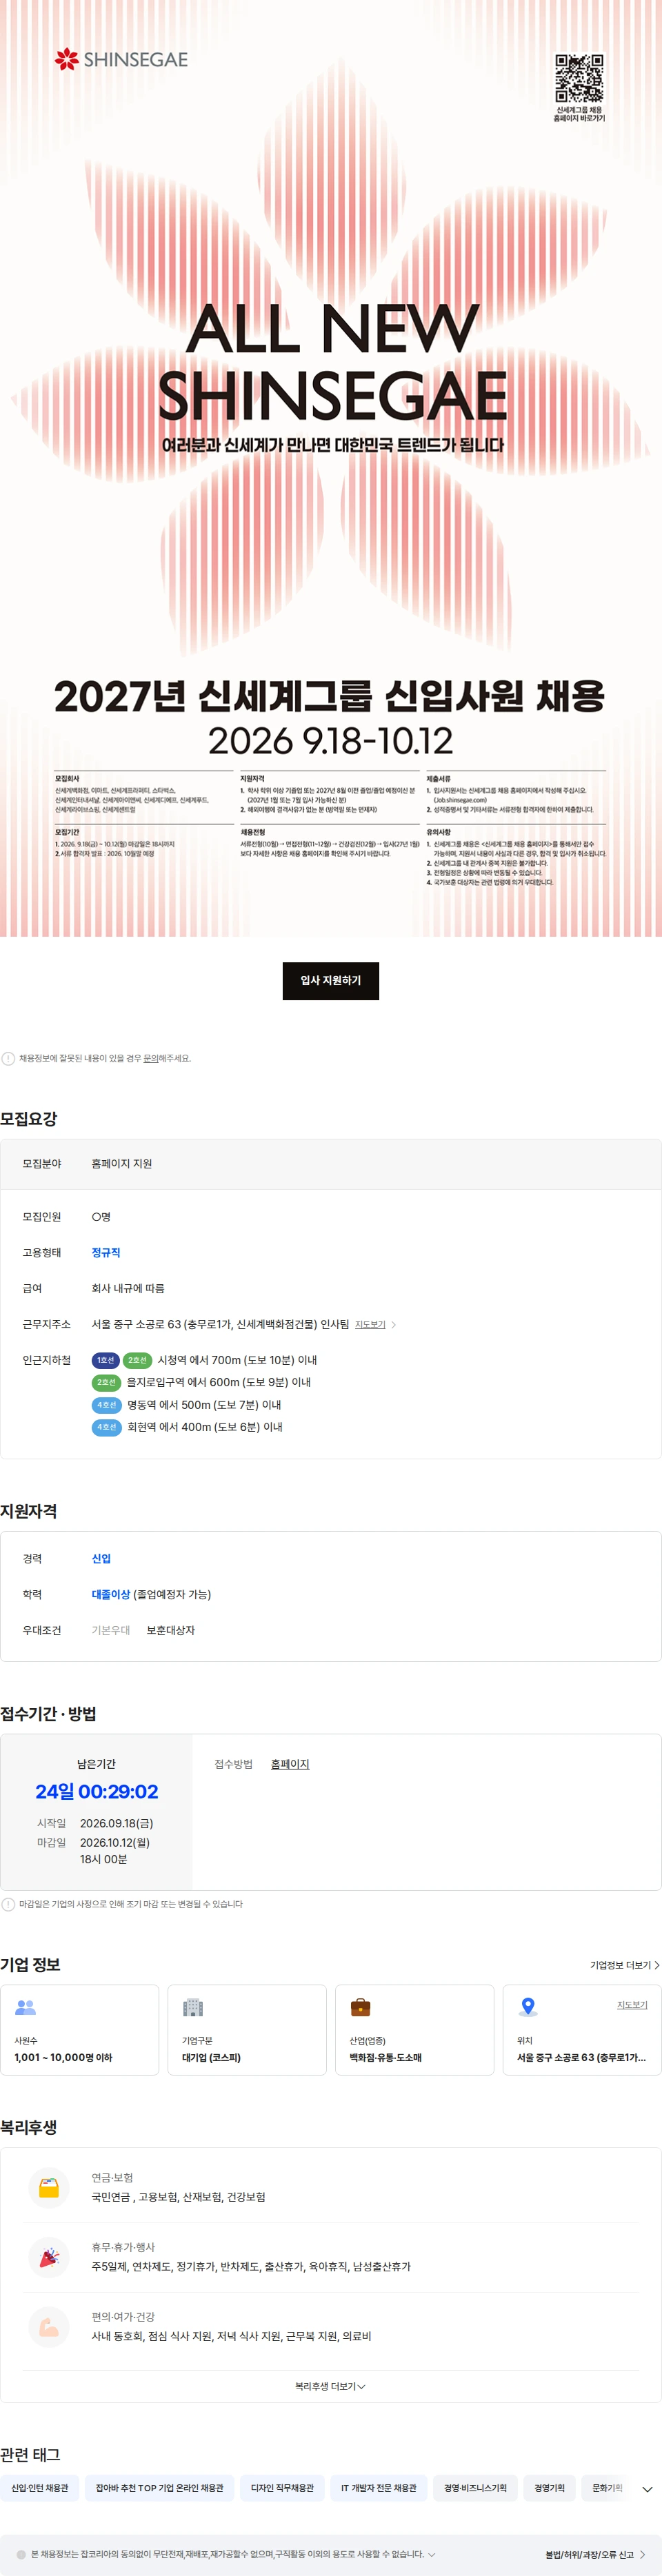Expand 복리후생 더보기
Image resolution: width=662 pixels, height=2576 pixels.
click(x=330, y=2386)
